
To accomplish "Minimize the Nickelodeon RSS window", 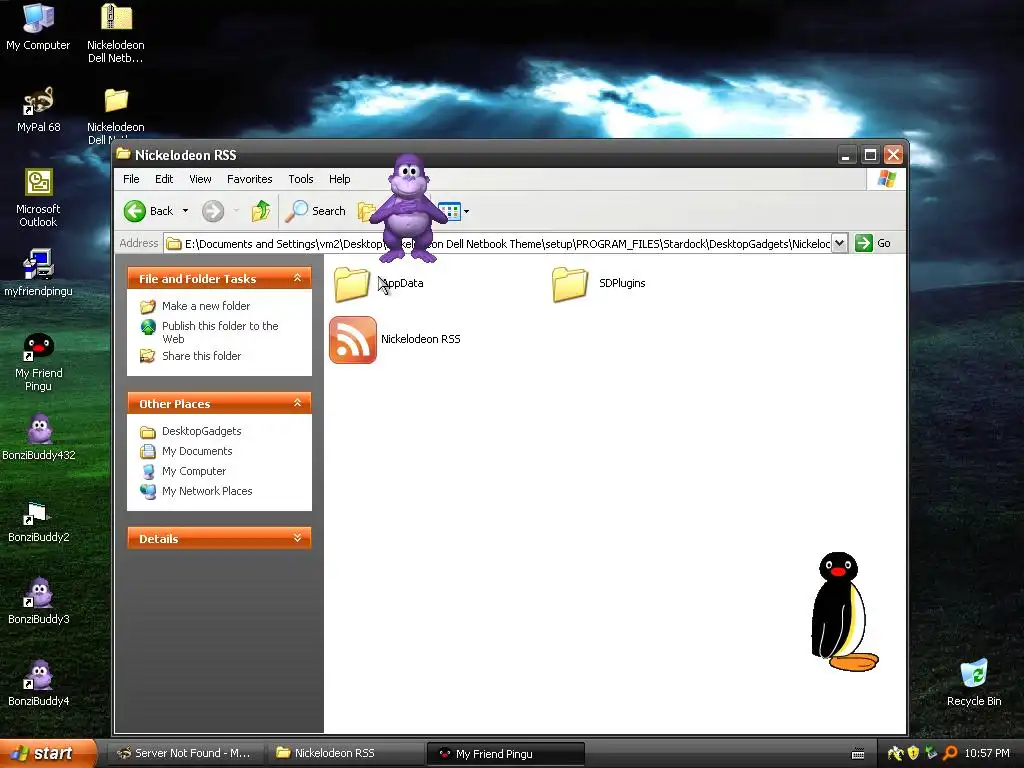I will pos(846,155).
